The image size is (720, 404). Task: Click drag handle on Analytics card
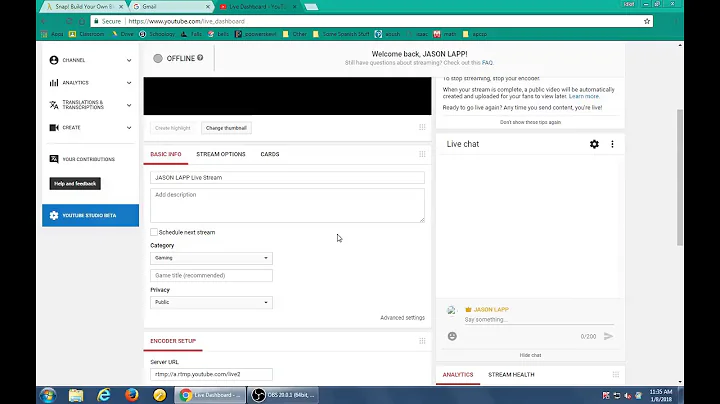(x=616, y=375)
